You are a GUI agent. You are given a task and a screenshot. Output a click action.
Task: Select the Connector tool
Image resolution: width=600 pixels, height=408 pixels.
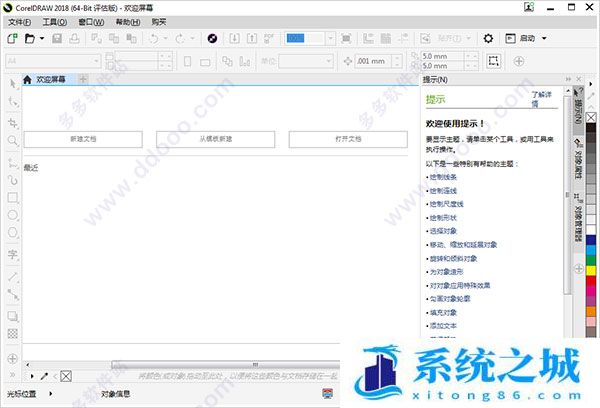coord(13,294)
